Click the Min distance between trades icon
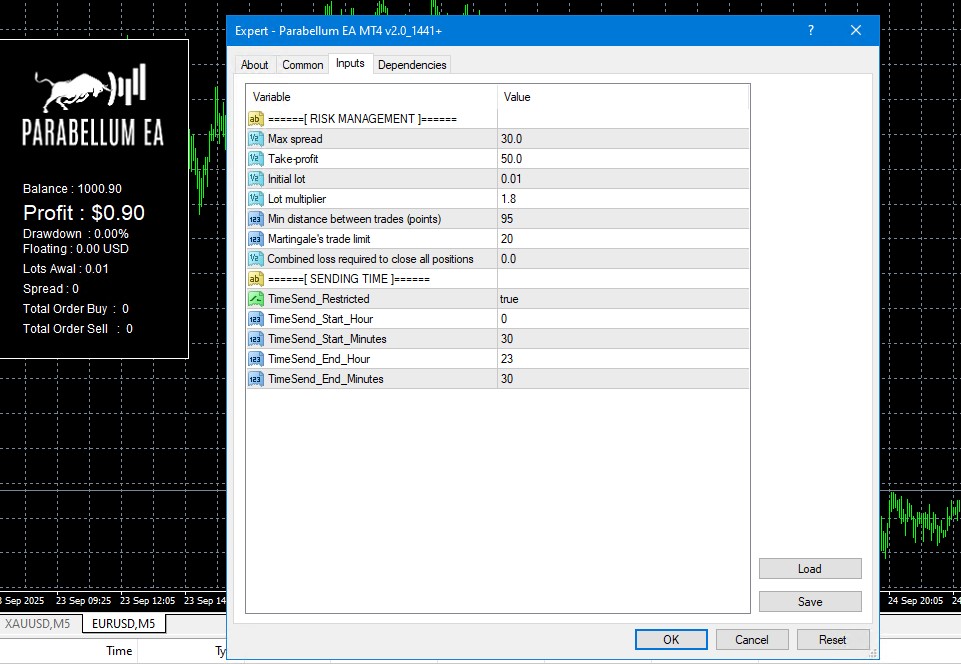This screenshot has width=961, height=664. 256,219
